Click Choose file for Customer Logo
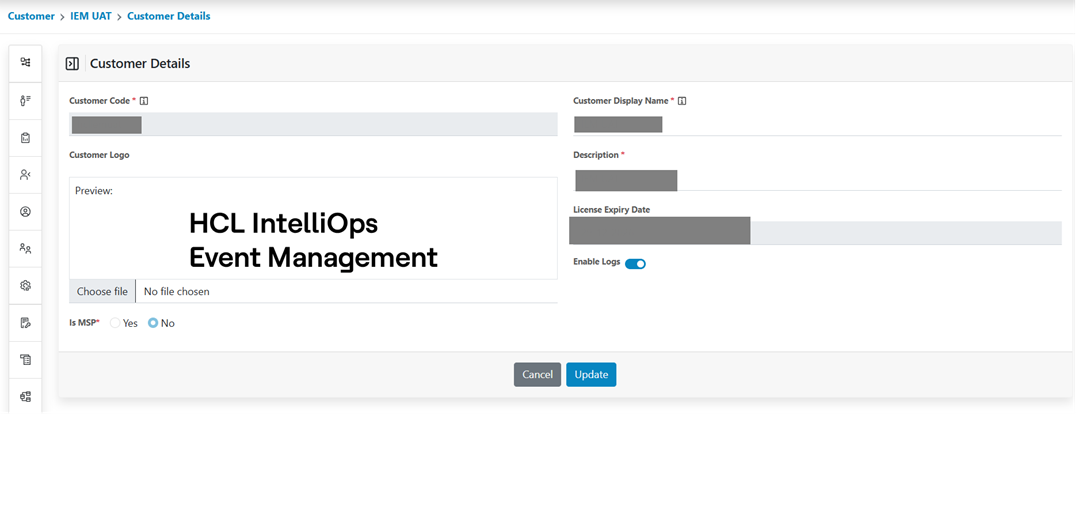1090x521 pixels. click(x=102, y=291)
